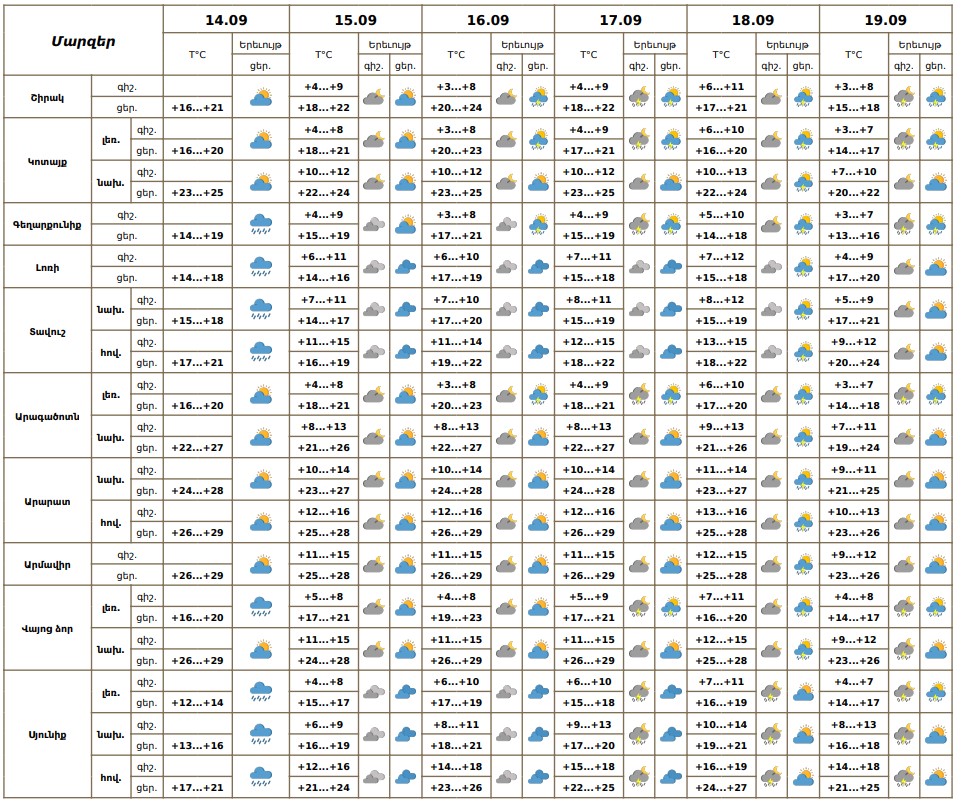
Task: Select the 14.09 date column header
Action: coord(226,20)
